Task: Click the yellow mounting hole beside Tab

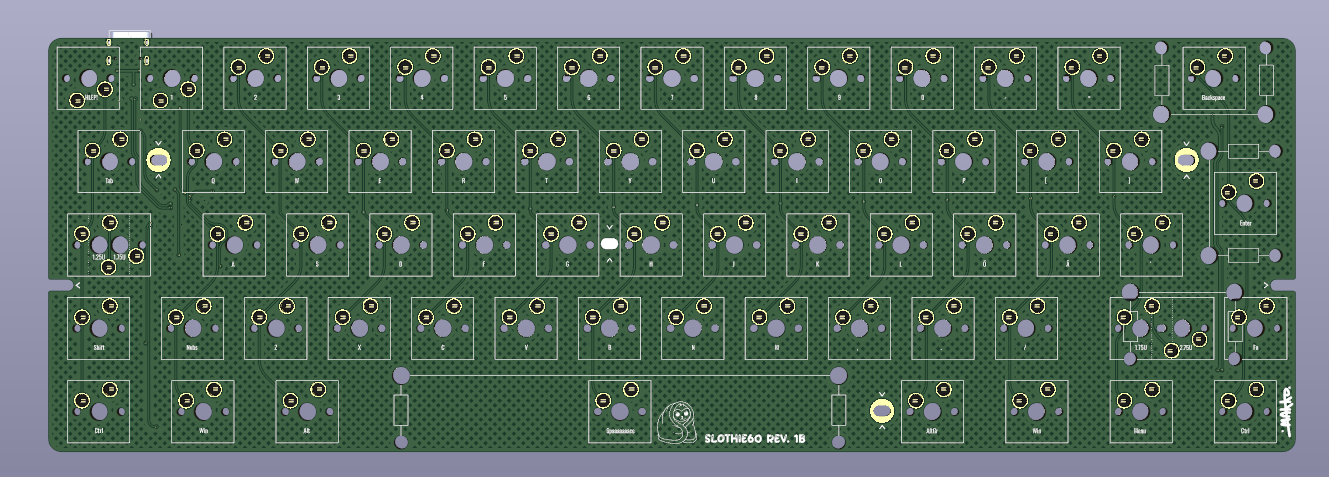Action: pos(158,160)
